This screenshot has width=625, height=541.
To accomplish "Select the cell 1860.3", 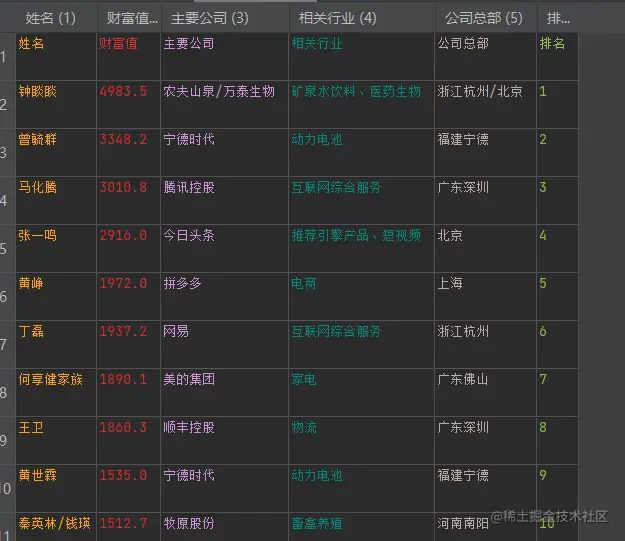I will point(128,441).
